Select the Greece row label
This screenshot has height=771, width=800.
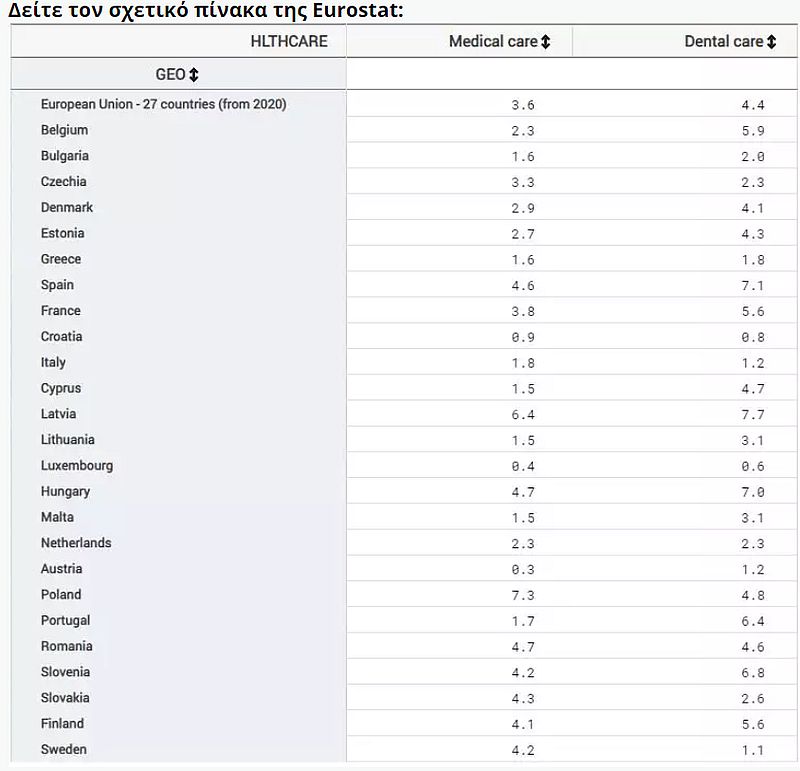[x=61, y=259]
